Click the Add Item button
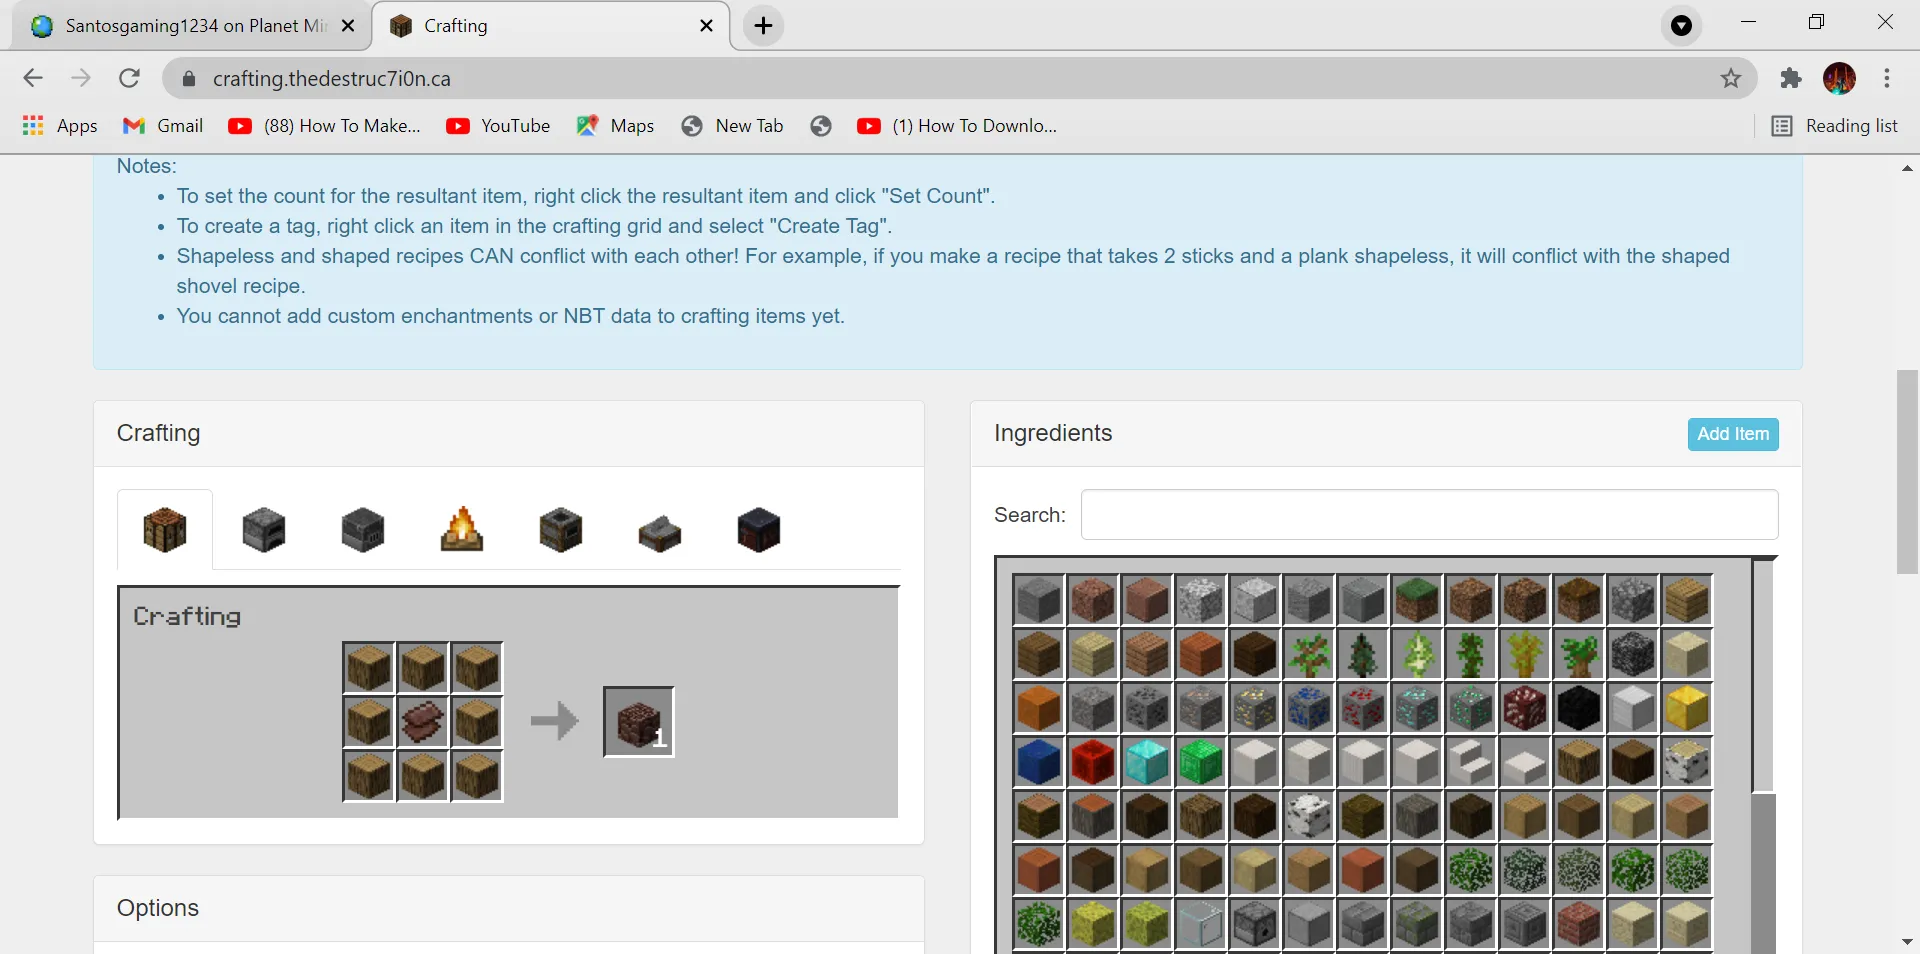 click(x=1732, y=435)
